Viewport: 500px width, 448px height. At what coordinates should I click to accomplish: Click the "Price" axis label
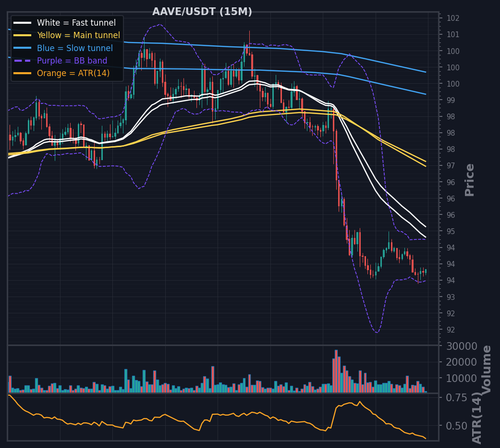coord(469,180)
